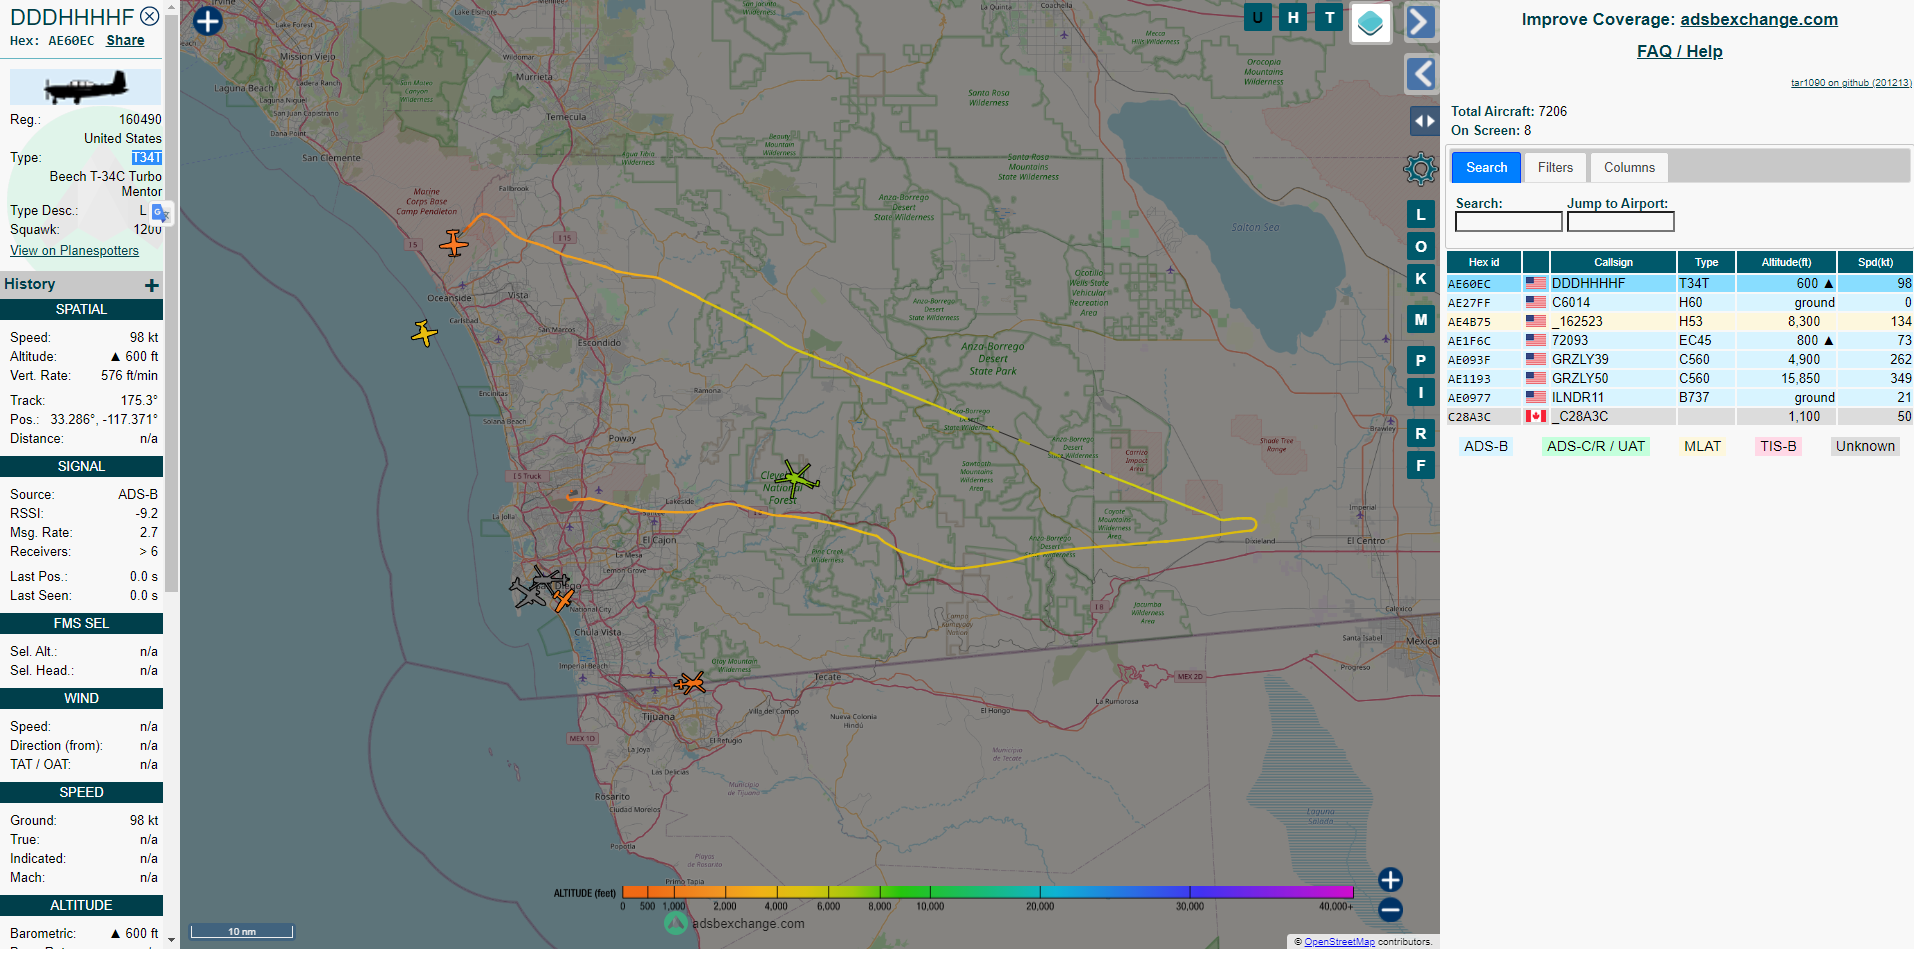This screenshot has height=953, width=1914.
Task: Click the T34T type code
Action: (x=147, y=158)
